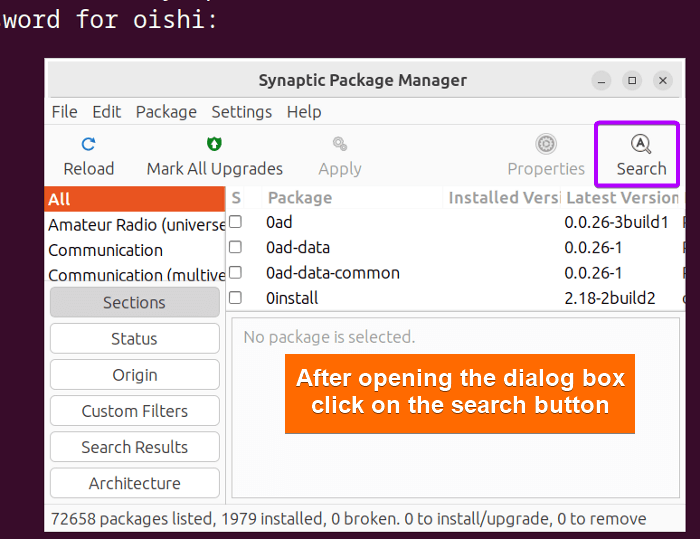Click Mark All Upgrades shield icon
Screen dimensions: 700x539
pyautogui.click(x=214, y=144)
